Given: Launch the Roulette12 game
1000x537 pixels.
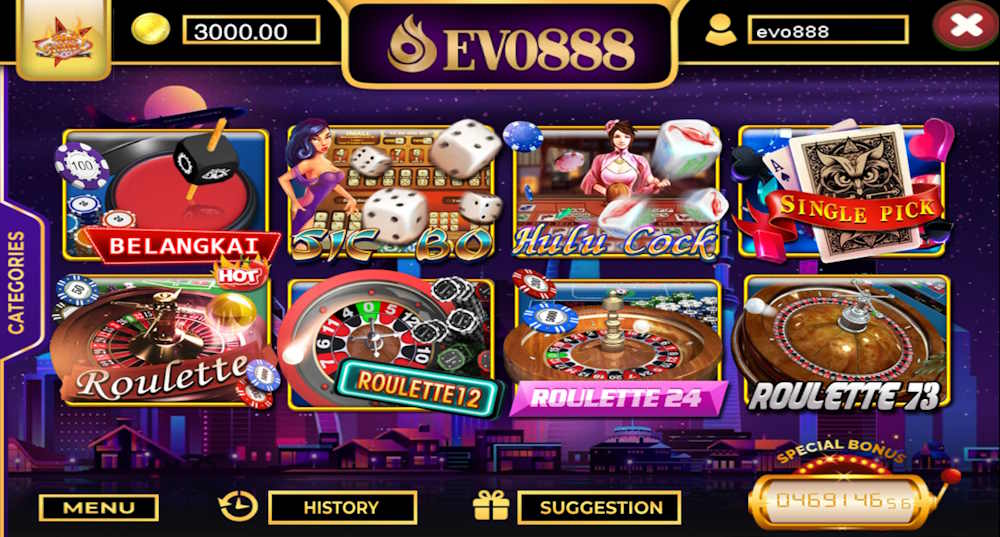Looking at the screenshot, I should point(391,343).
